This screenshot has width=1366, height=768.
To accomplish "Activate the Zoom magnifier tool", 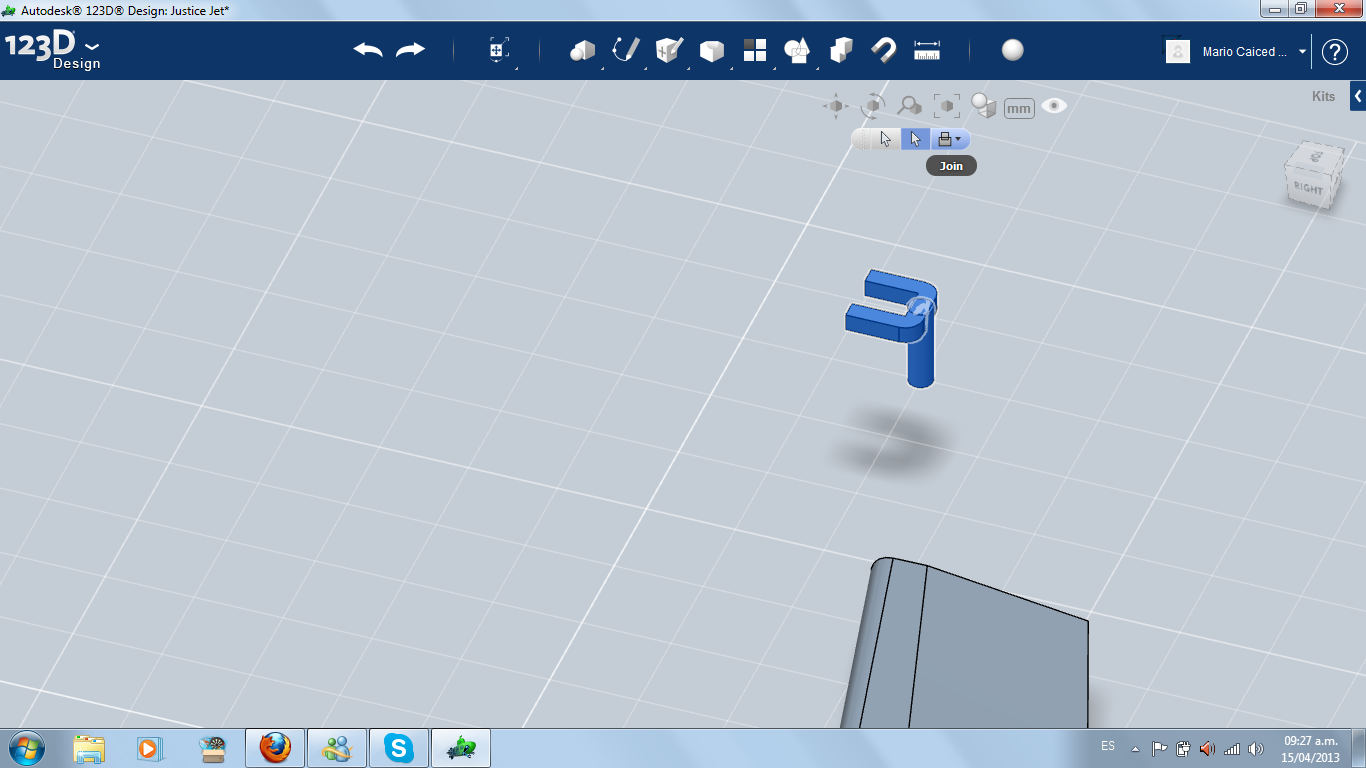I will (910, 105).
